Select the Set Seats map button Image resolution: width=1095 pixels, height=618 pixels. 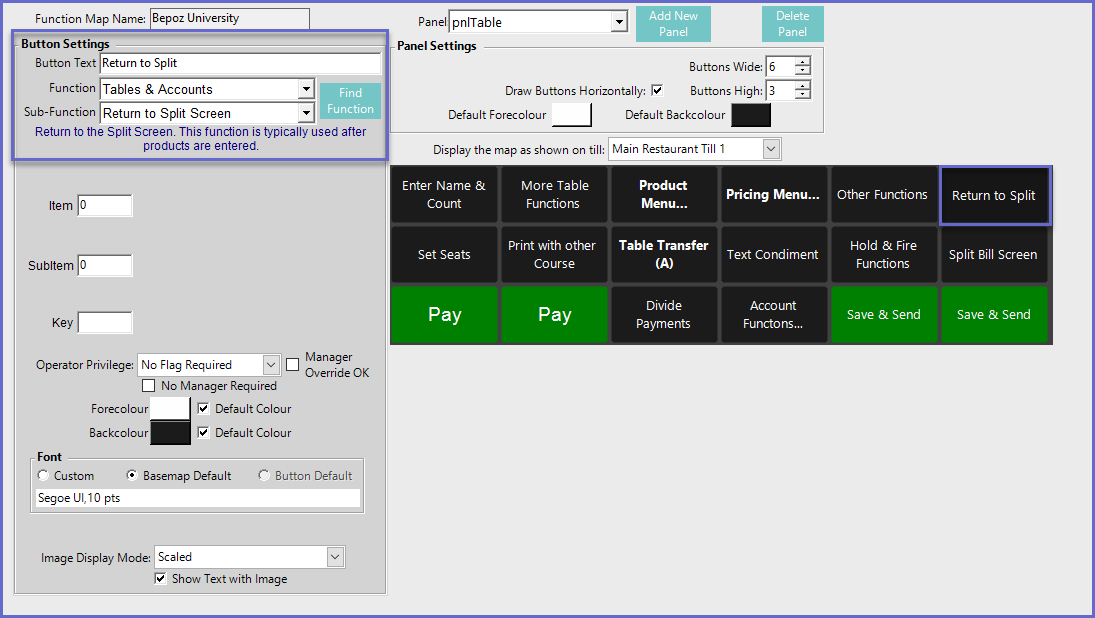click(444, 255)
